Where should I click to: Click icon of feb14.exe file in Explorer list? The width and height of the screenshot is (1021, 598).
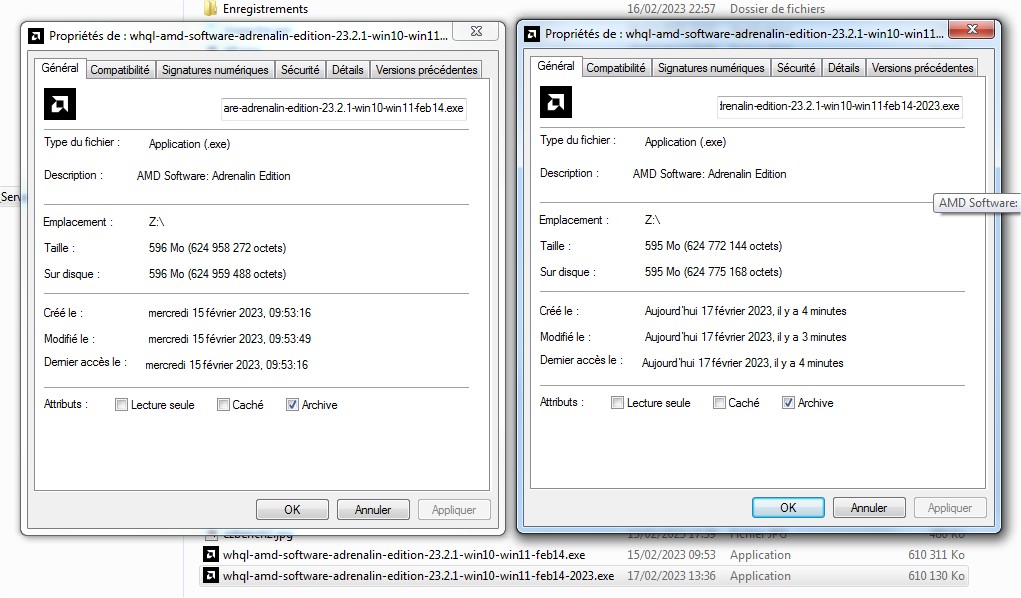[211, 554]
